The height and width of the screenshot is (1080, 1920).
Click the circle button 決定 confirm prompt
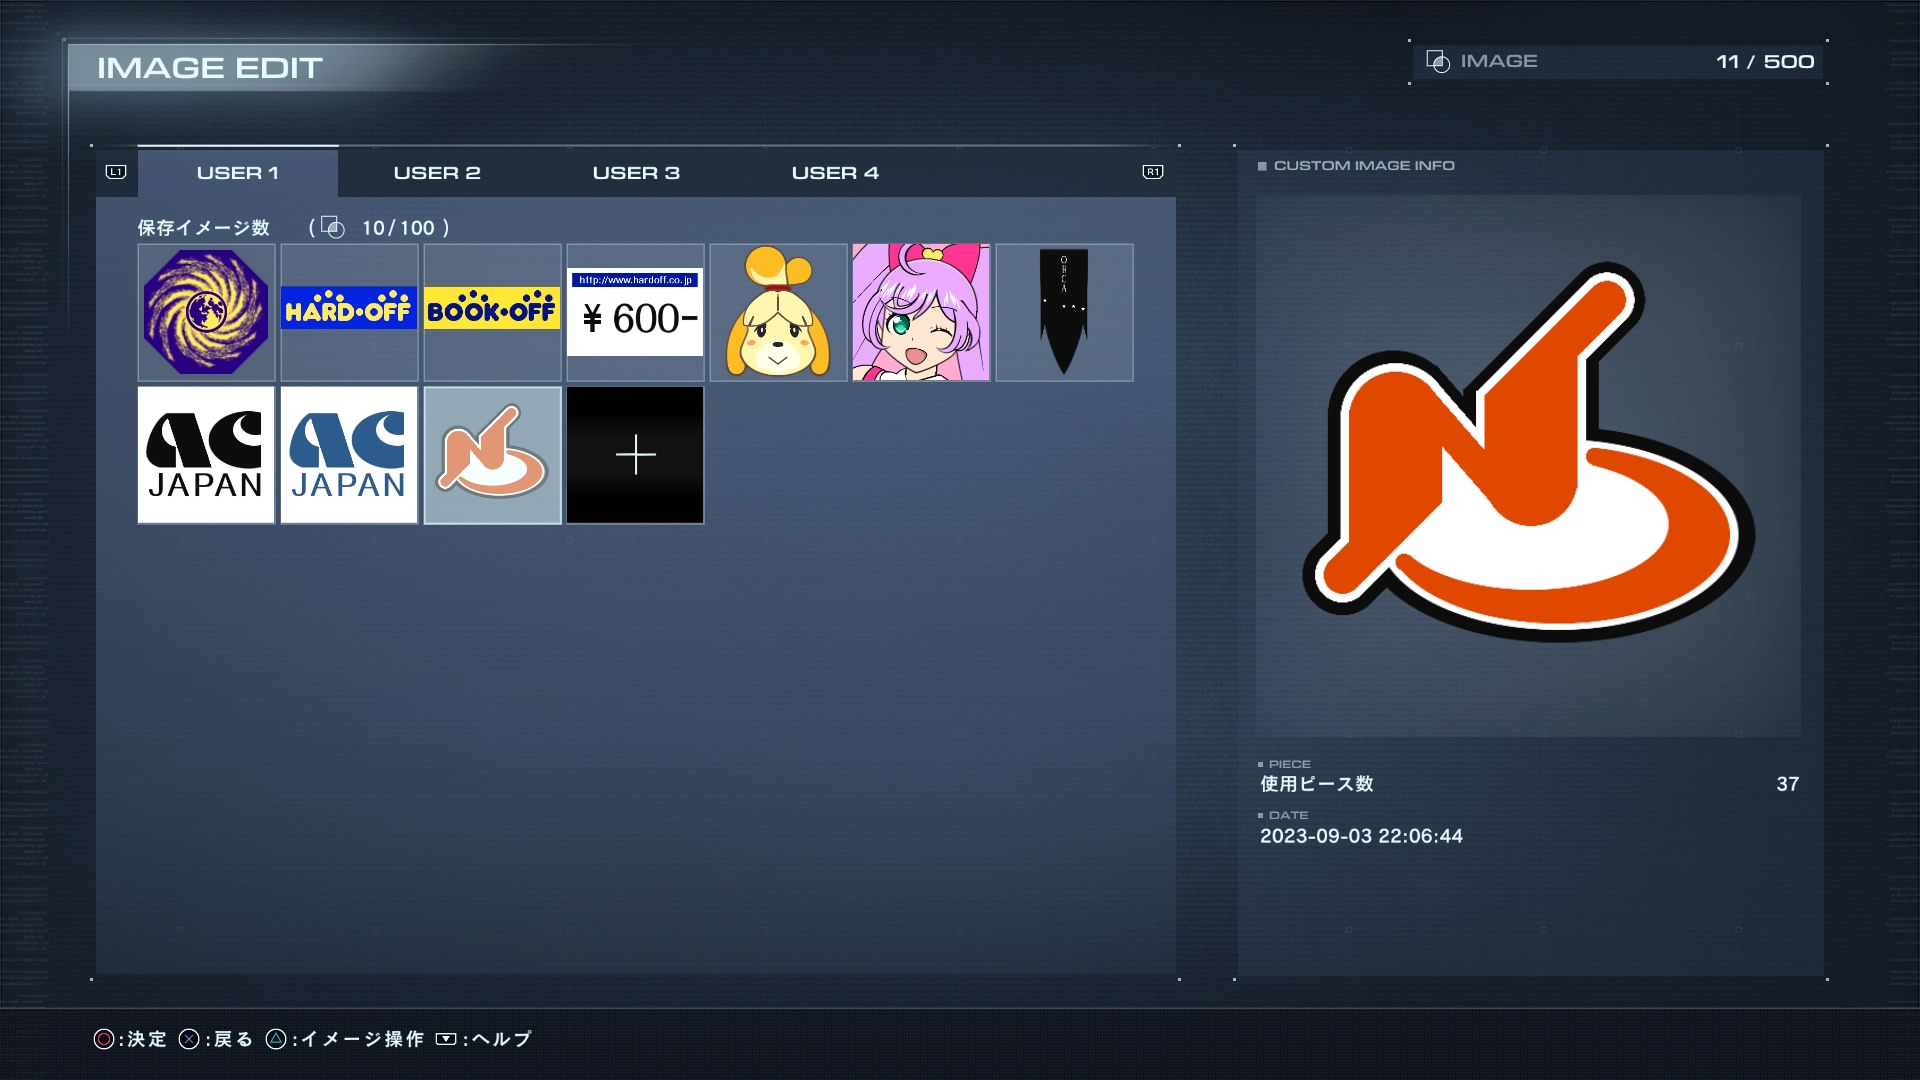(130, 1039)
